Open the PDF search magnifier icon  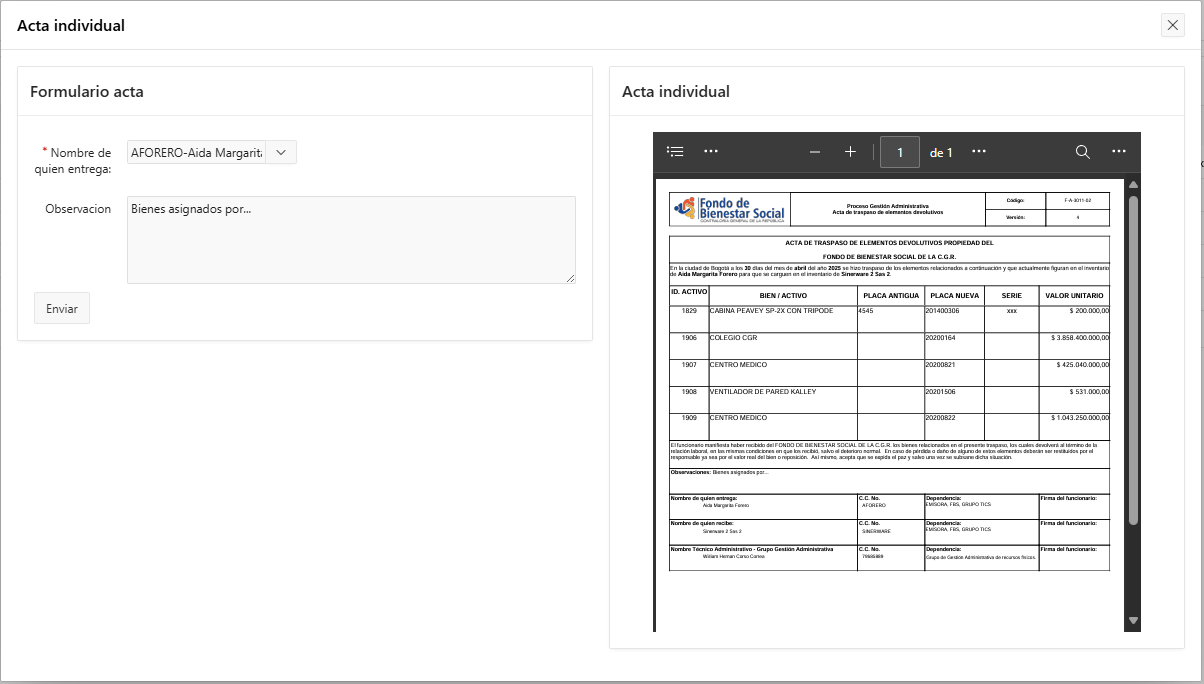coord(1082,152)
